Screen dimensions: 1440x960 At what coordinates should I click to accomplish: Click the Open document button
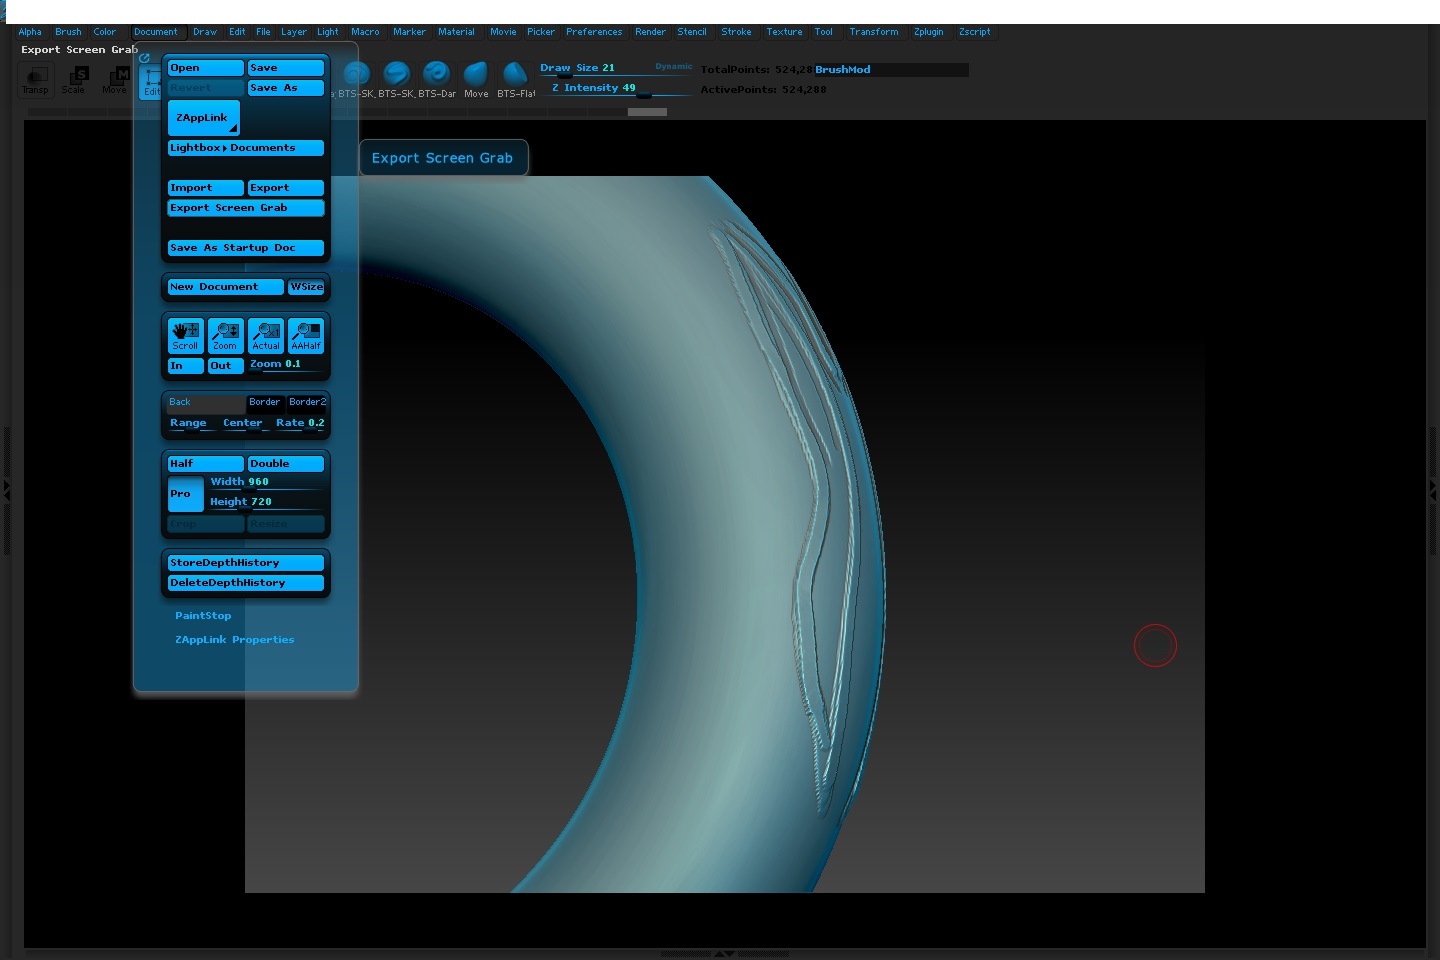coord(206,68)
